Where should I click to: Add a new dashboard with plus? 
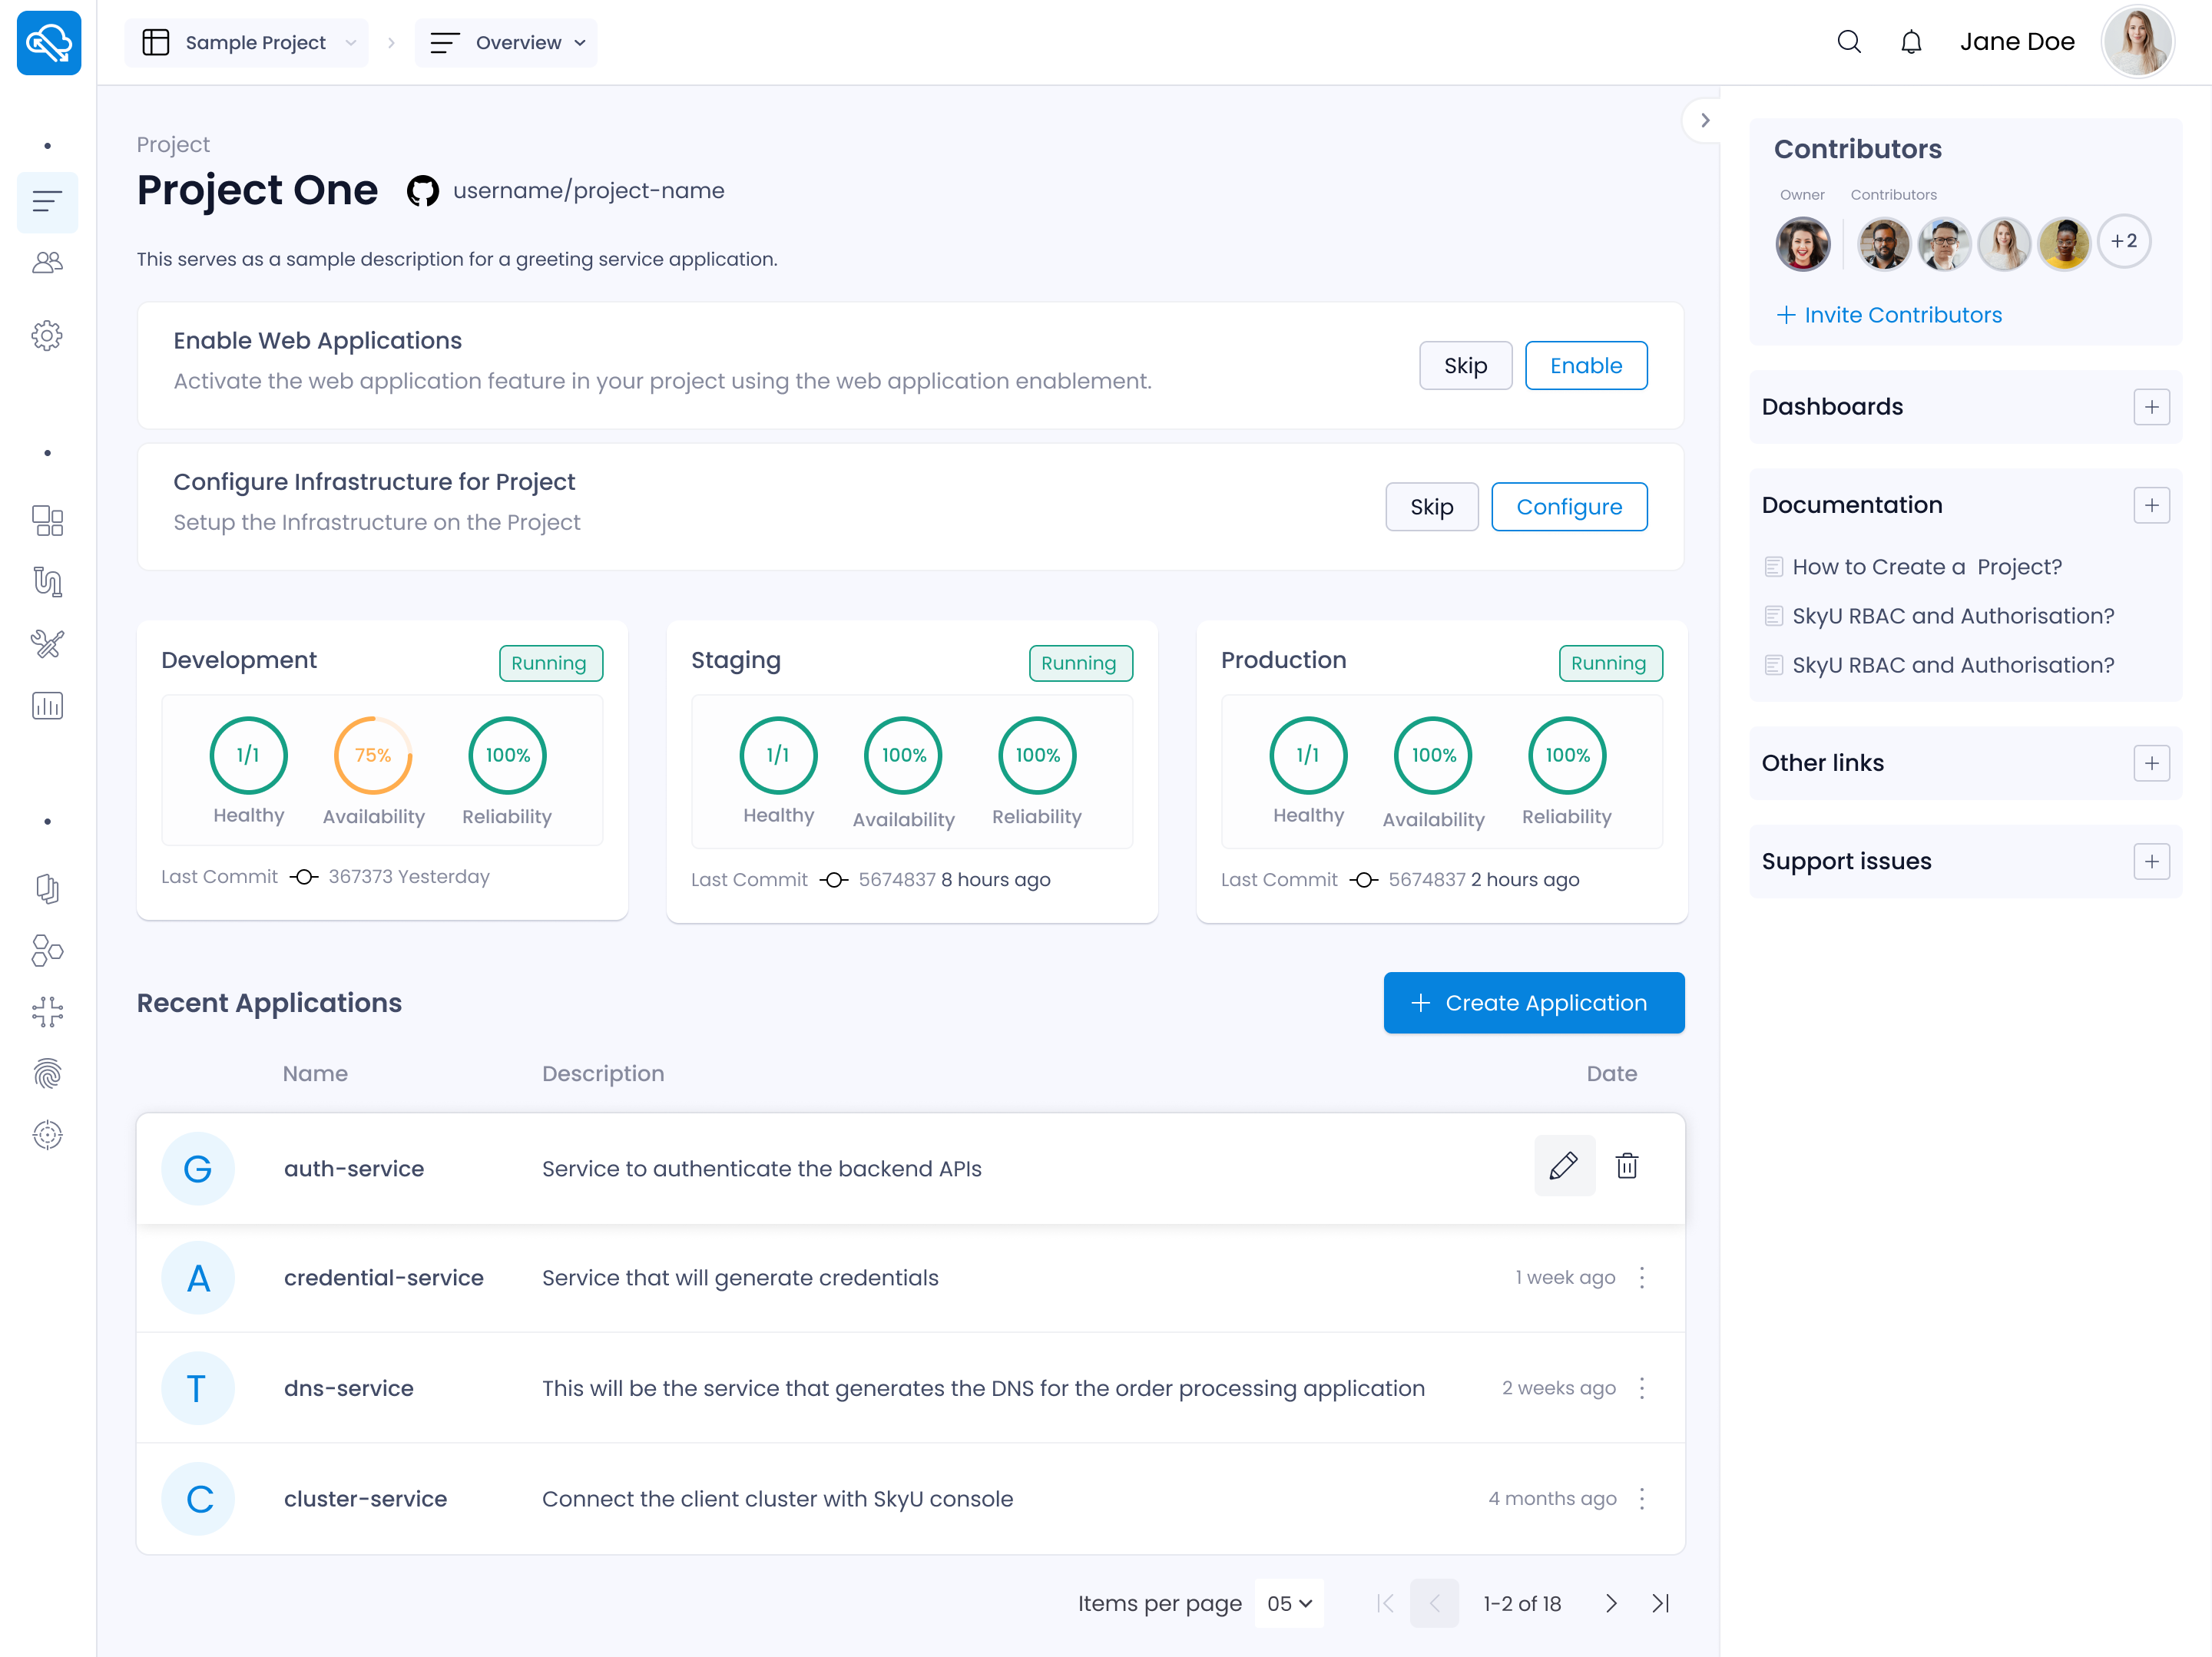[2151, 407]
